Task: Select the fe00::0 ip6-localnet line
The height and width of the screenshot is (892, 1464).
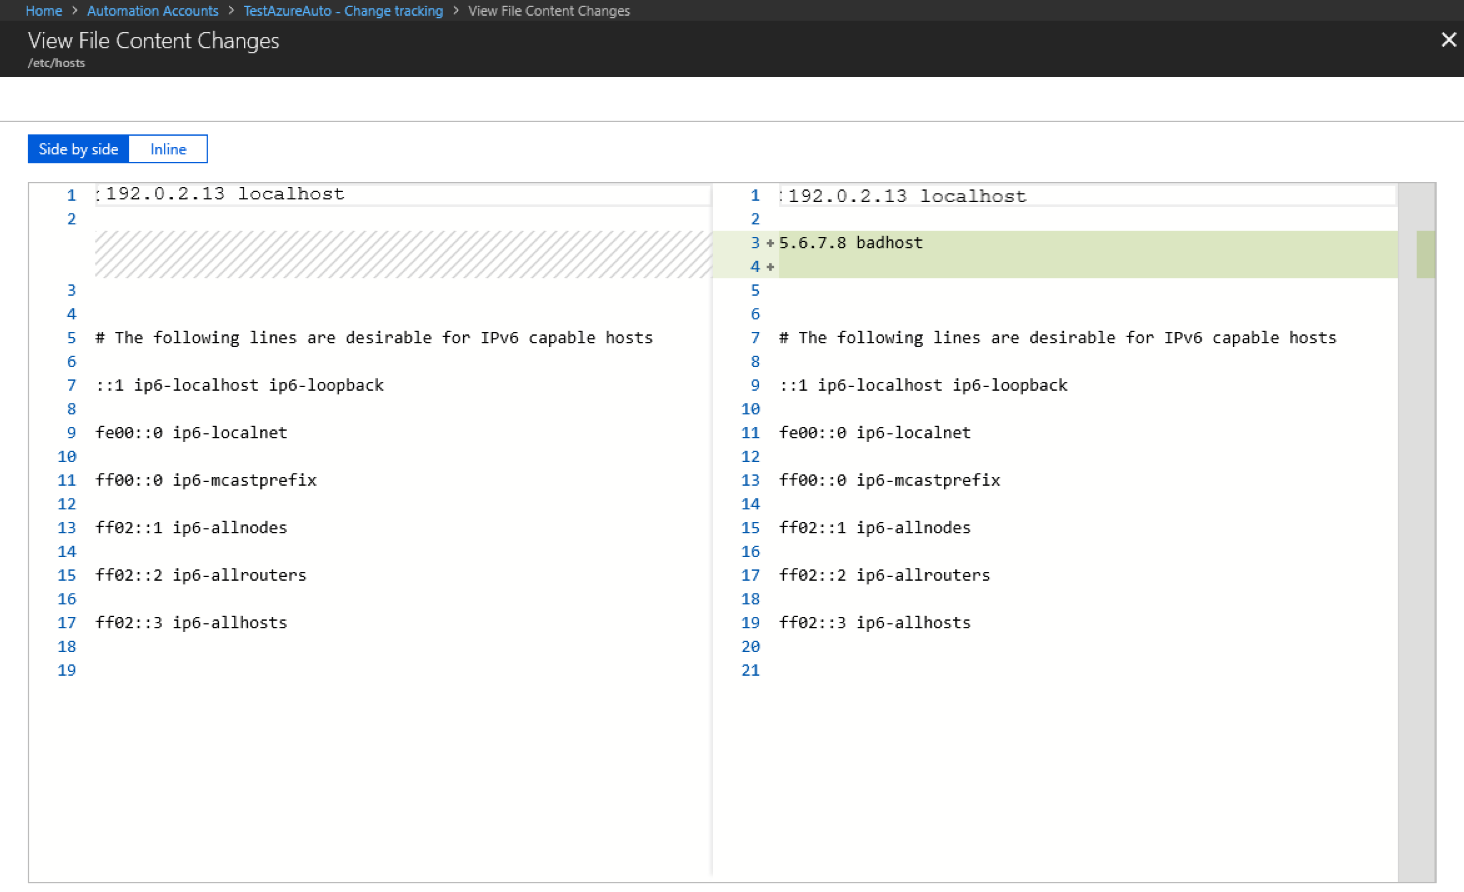Action: coord(188,432)
